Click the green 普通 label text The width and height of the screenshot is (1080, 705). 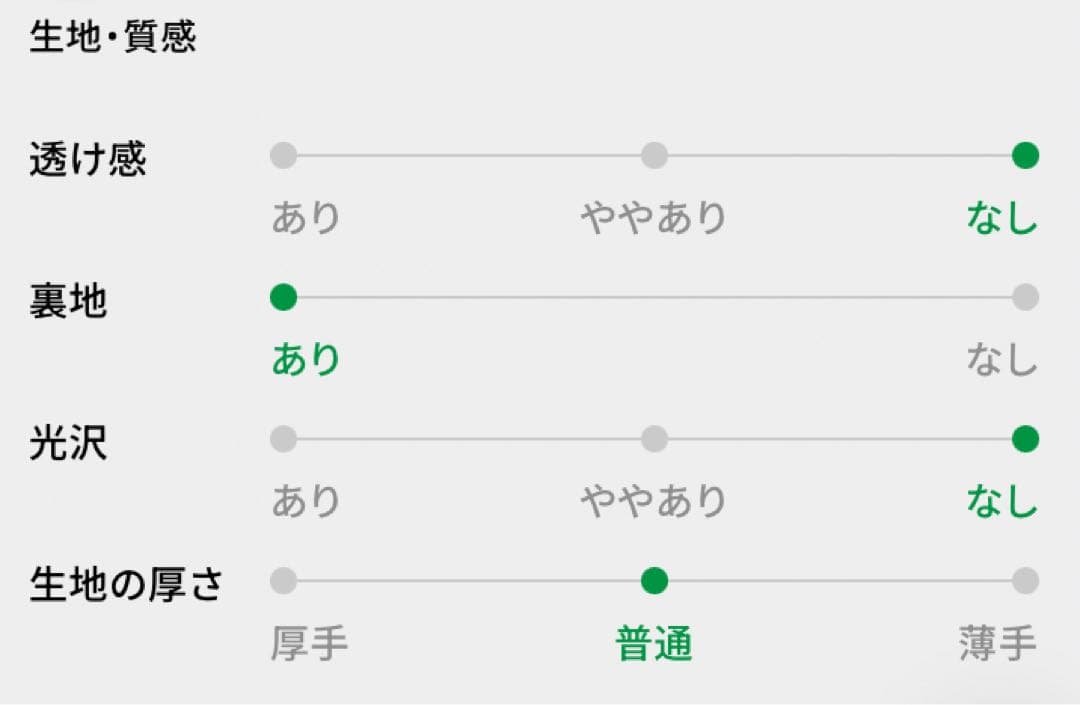pyautogui.click(x=654, y=645)
